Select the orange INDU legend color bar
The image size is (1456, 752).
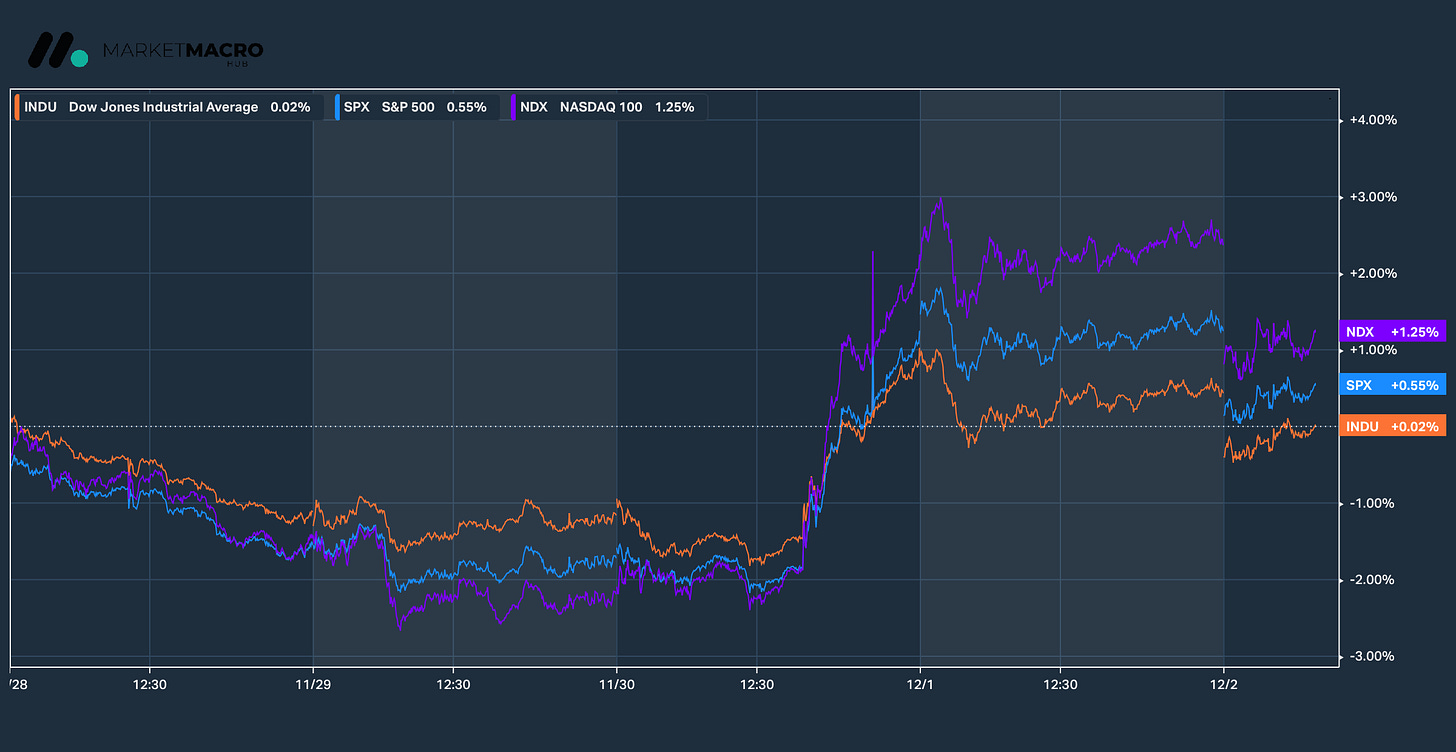point(17,106)
